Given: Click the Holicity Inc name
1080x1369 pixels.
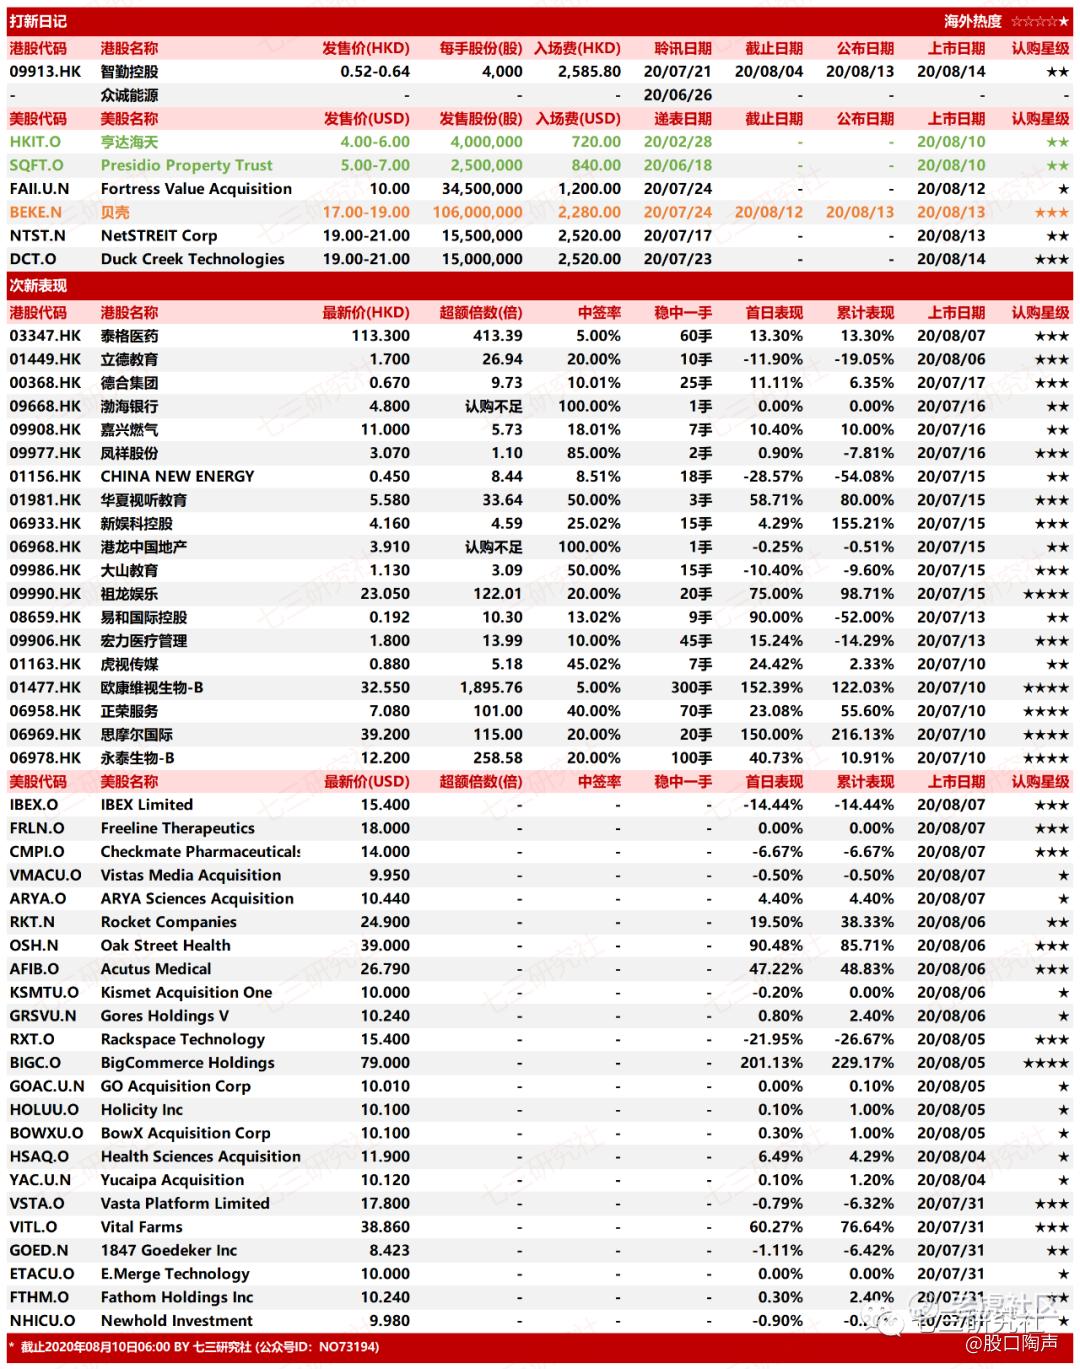Looking at the screenshot, I should (142, 1110).
